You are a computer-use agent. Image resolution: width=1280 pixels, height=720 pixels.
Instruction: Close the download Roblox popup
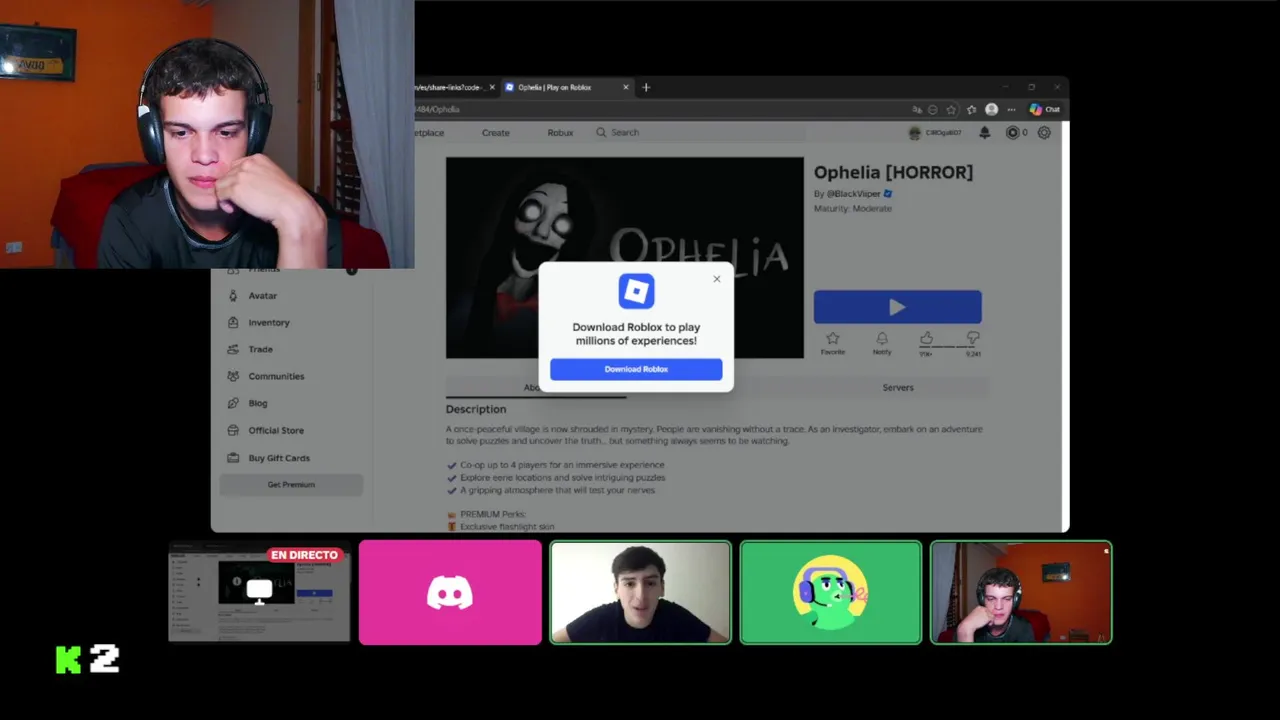(716, 279)
